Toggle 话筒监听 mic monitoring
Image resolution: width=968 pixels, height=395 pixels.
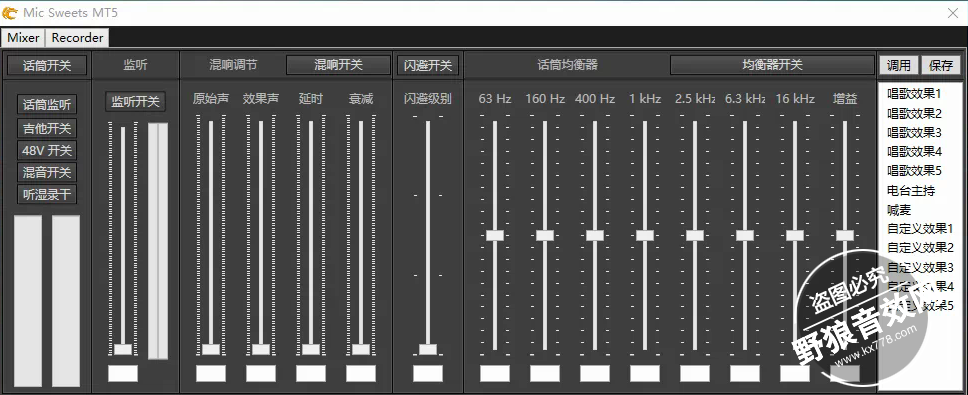point(47,104)
